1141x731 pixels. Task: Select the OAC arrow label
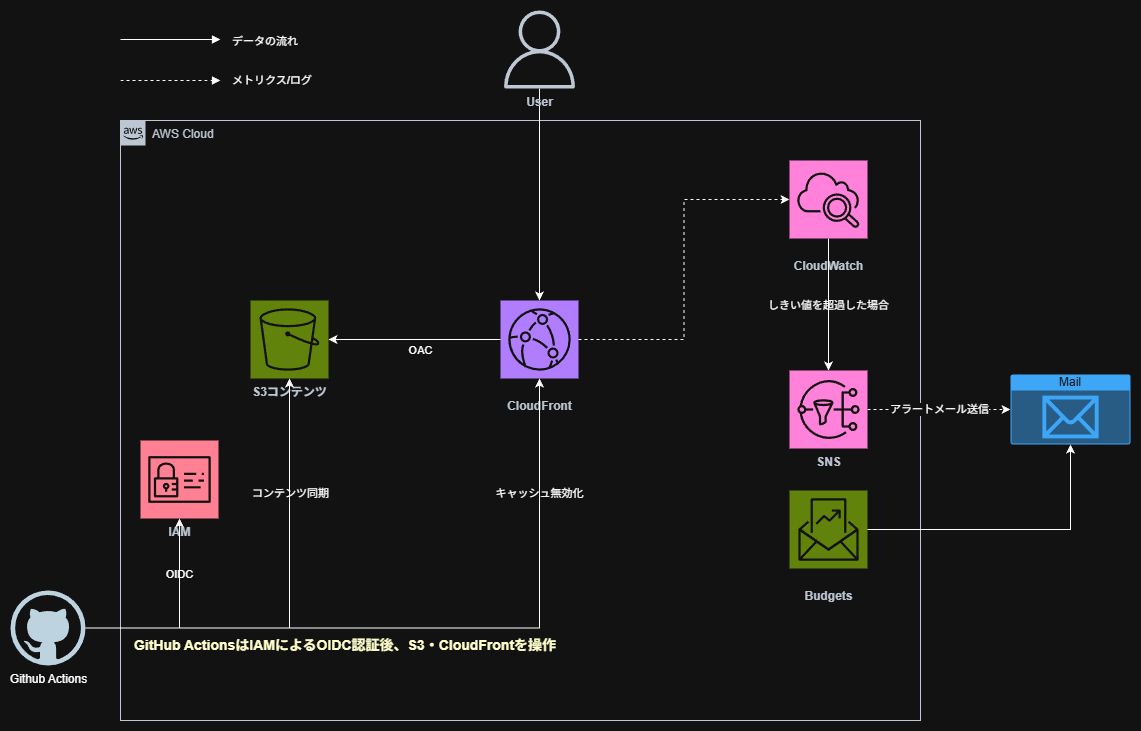tap(420, 350)
